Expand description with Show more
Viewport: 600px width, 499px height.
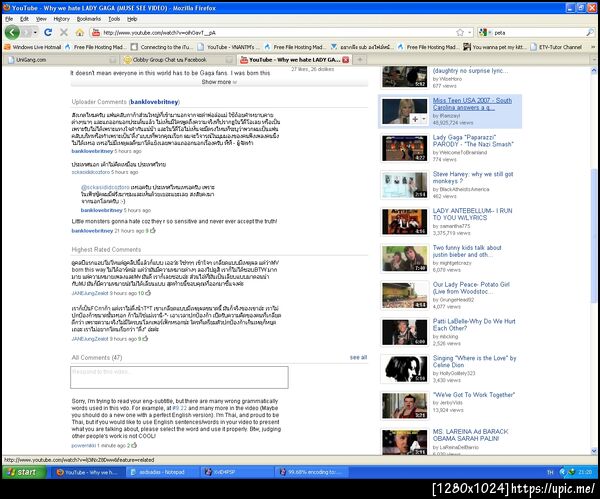219,82
